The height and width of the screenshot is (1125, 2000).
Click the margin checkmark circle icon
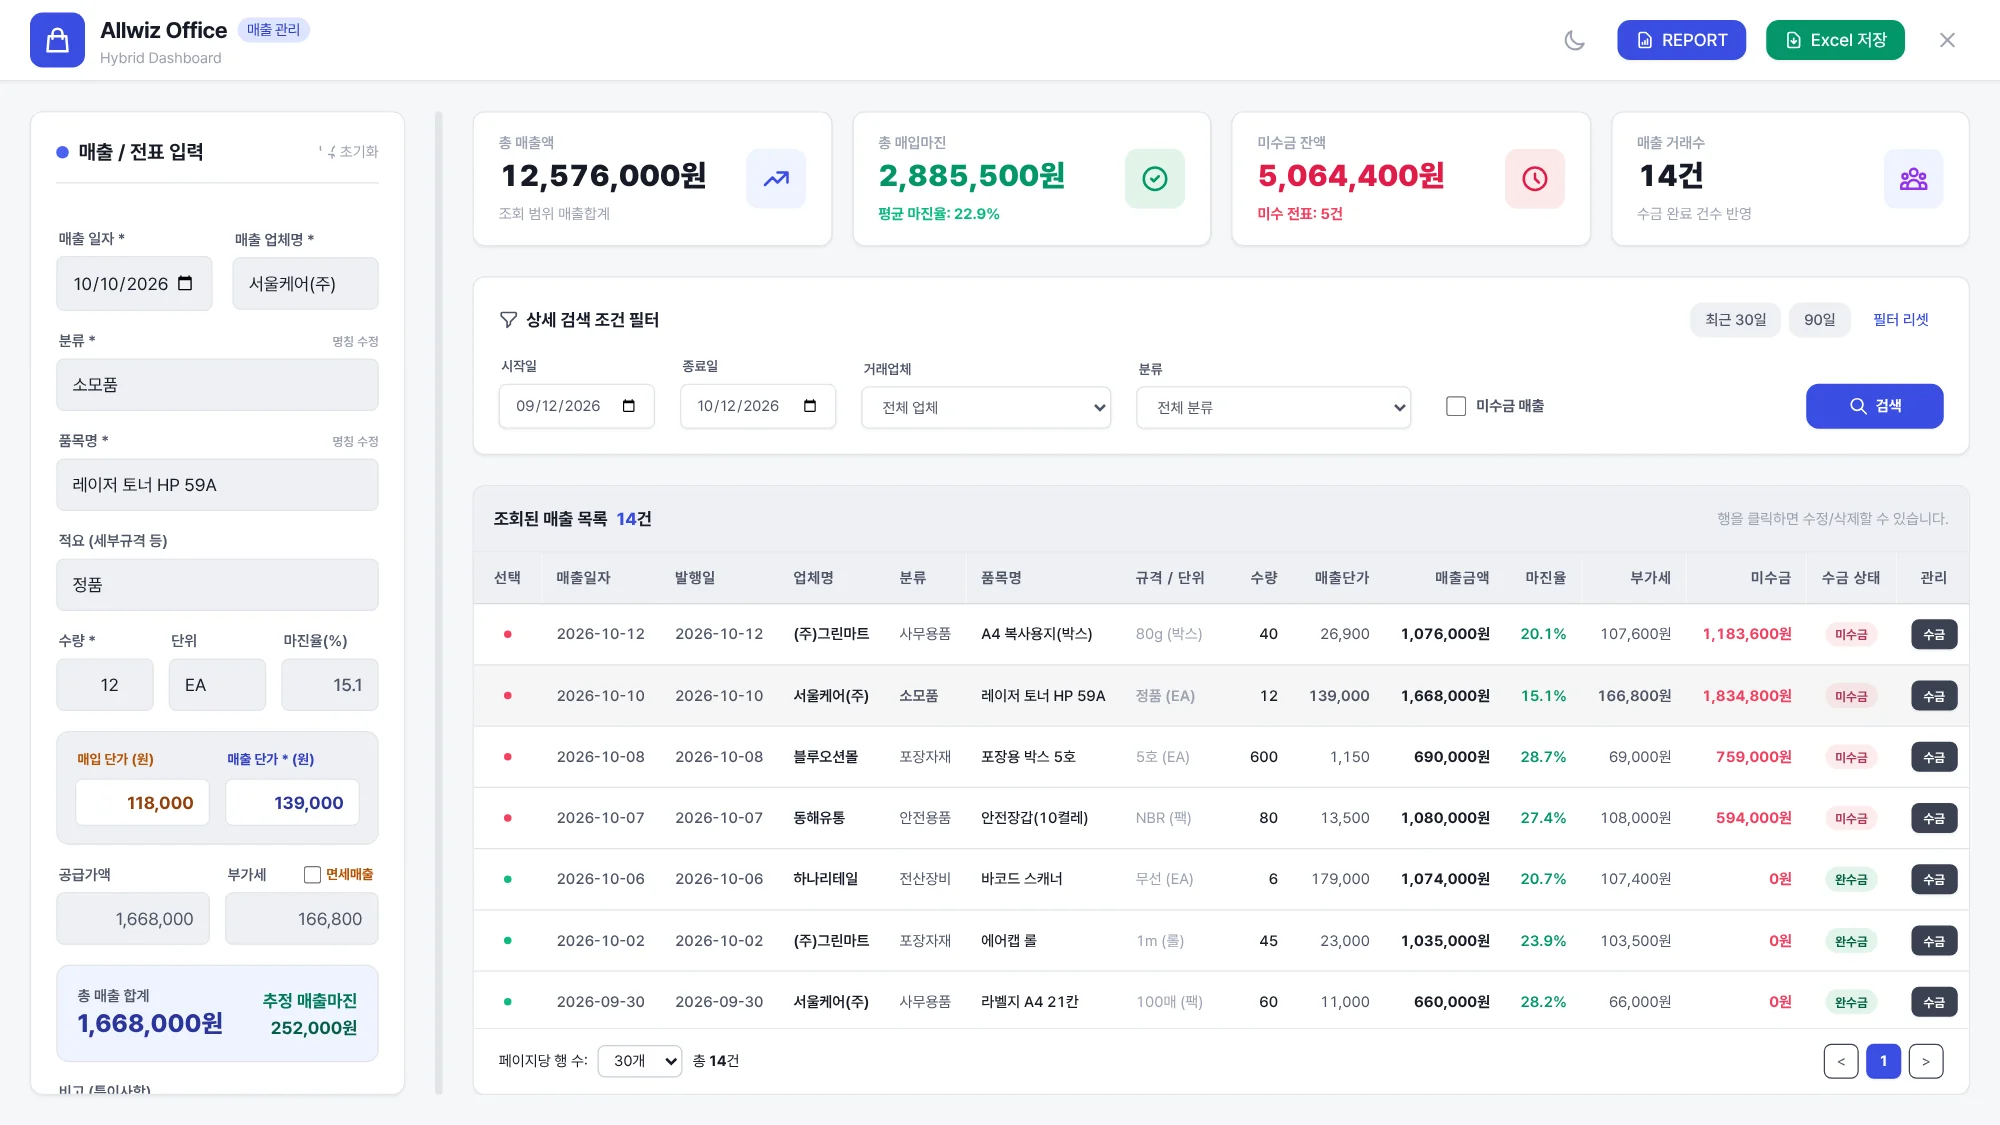(1155, 179)
